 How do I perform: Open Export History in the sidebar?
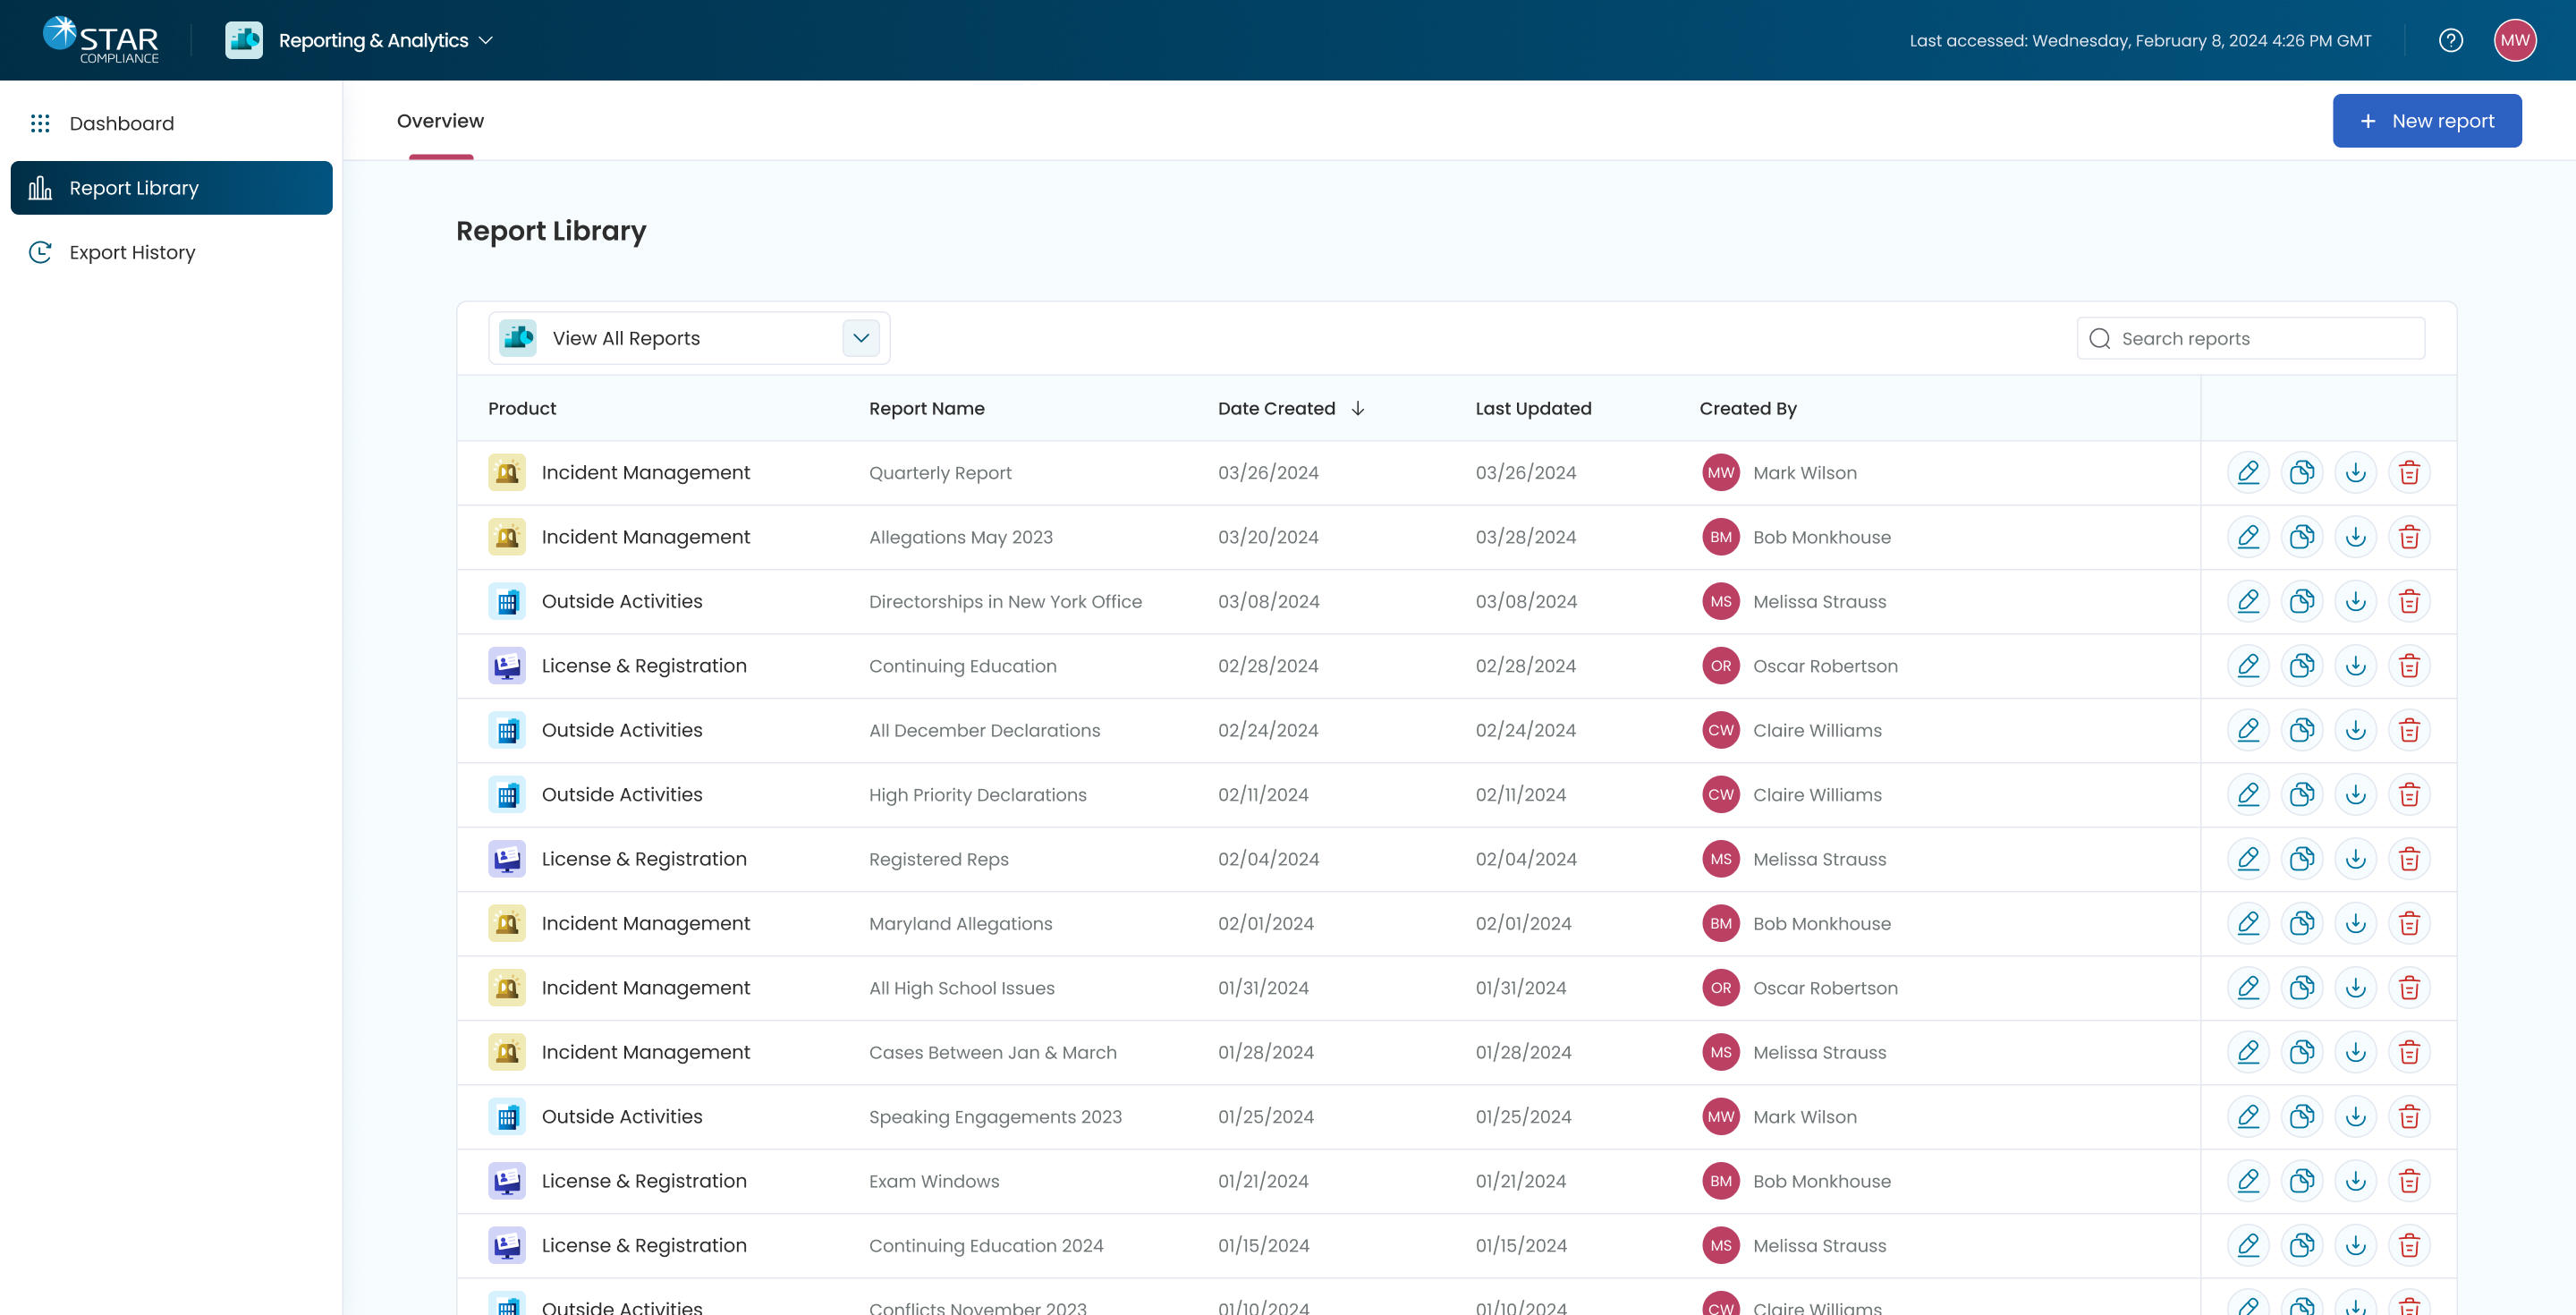(x=132, y=252)
